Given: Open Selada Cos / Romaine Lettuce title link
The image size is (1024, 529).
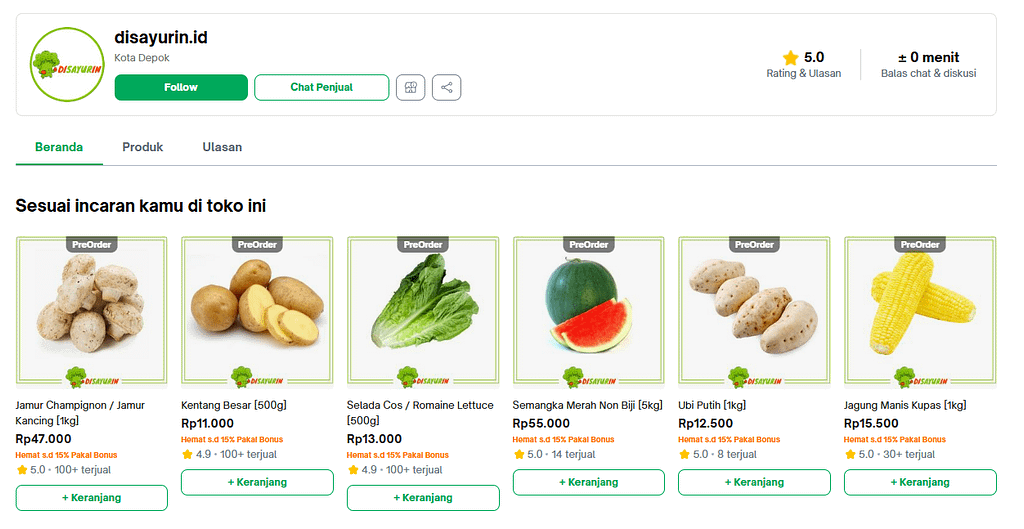Looking at the screenshot, I should (420, 413).
